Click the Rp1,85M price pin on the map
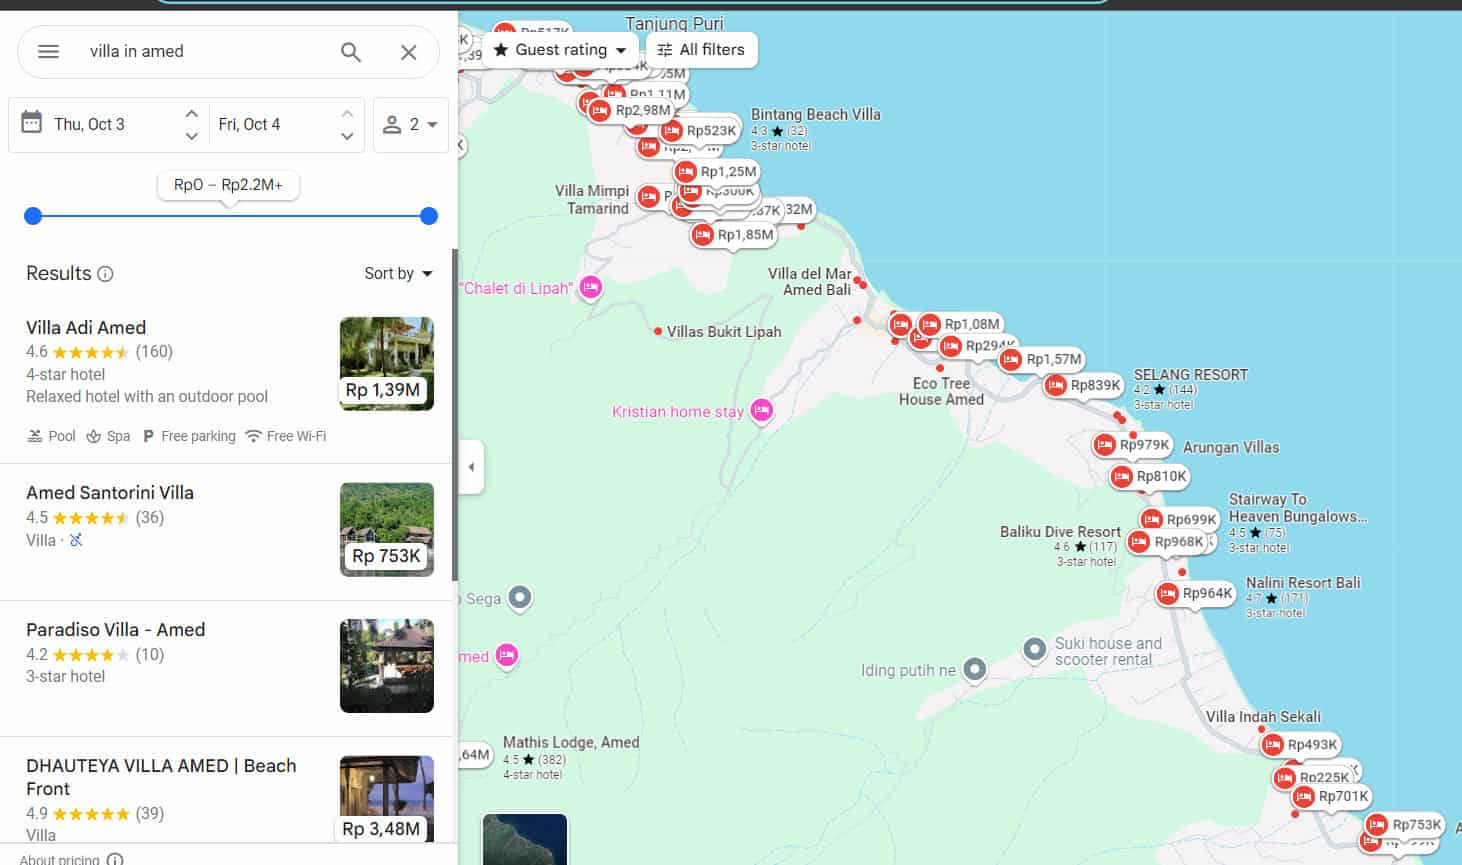Viewport: 1462px width, 865px height. pyautogui.click(x=731, y=235)
